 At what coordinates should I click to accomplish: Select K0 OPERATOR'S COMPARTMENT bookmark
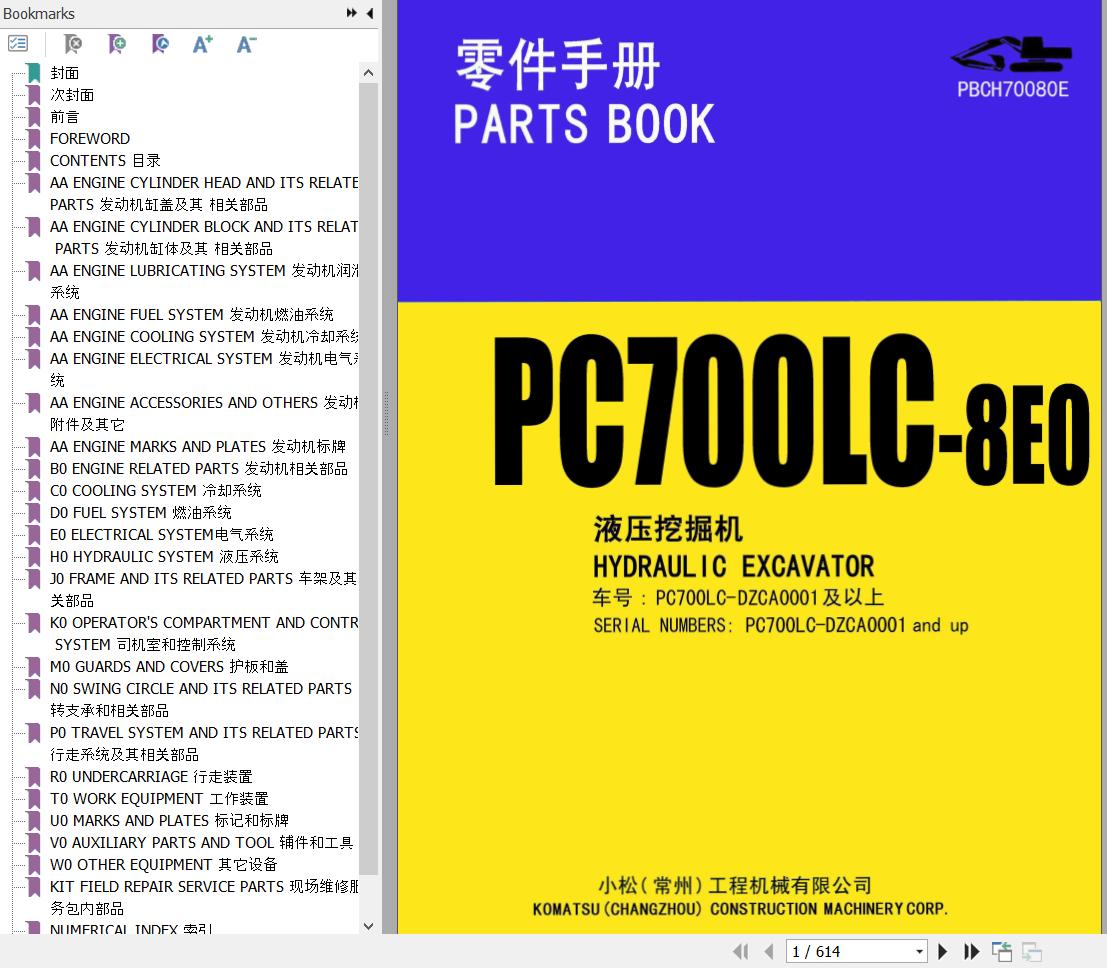pos(204,633)
